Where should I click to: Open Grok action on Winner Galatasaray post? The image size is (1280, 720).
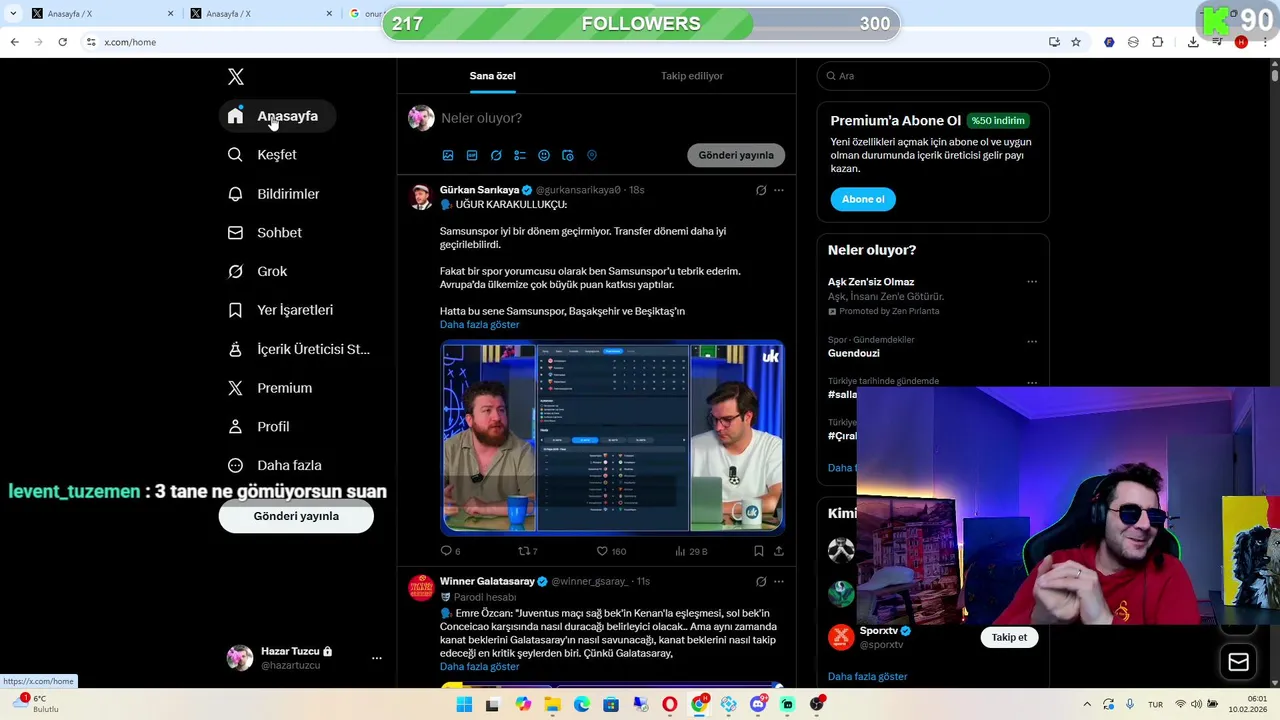coord(761,582)
